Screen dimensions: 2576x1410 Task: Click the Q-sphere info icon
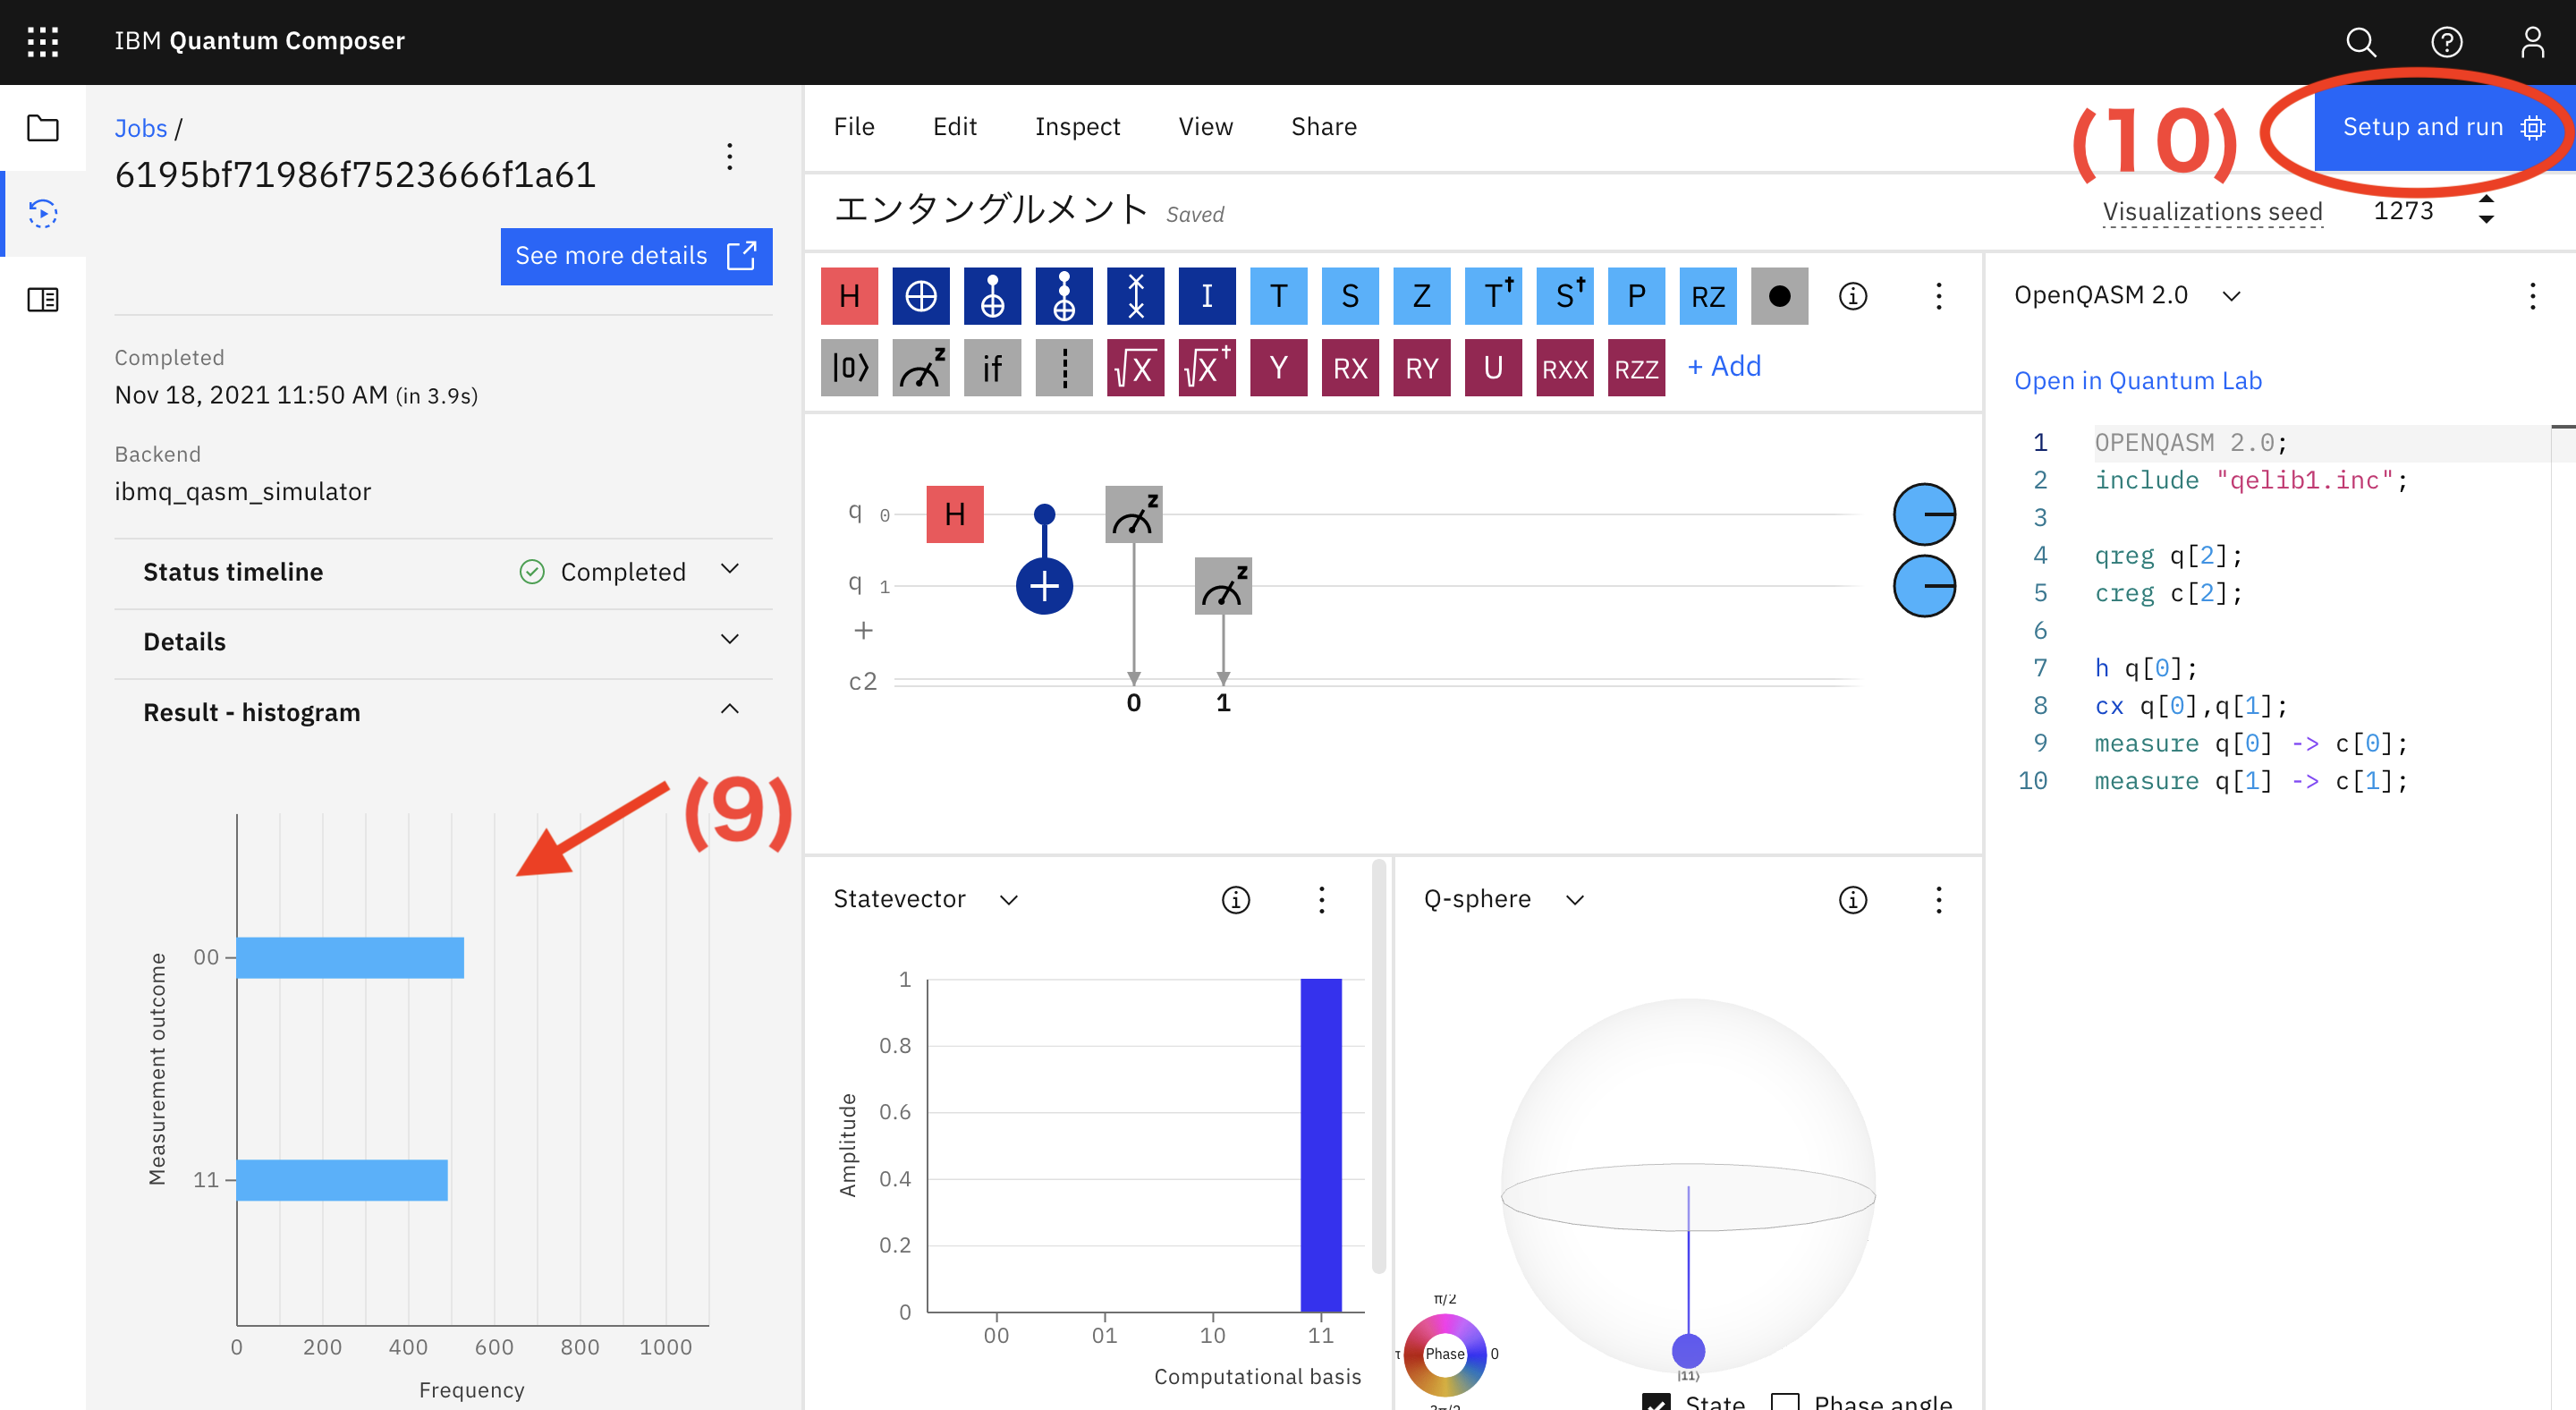coord(1852,899)
